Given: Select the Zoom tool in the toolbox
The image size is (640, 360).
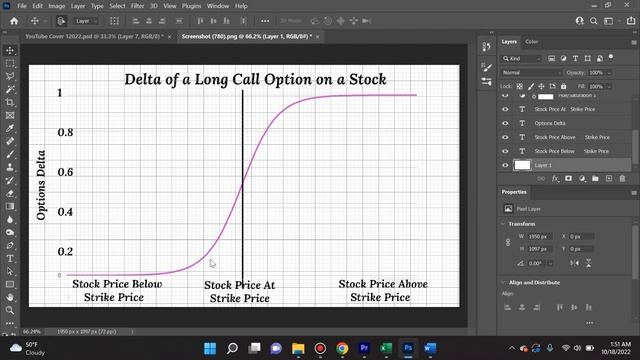Looking at the screenshot, I should (x=10, y=310).
